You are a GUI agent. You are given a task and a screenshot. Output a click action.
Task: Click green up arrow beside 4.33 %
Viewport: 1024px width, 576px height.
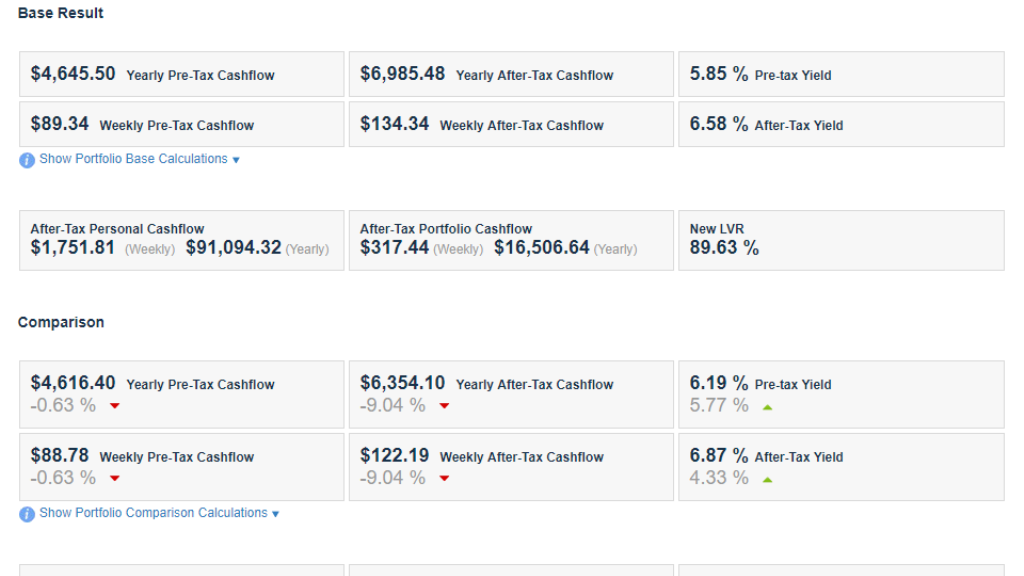pyautogui.click(x=767, y=480)
